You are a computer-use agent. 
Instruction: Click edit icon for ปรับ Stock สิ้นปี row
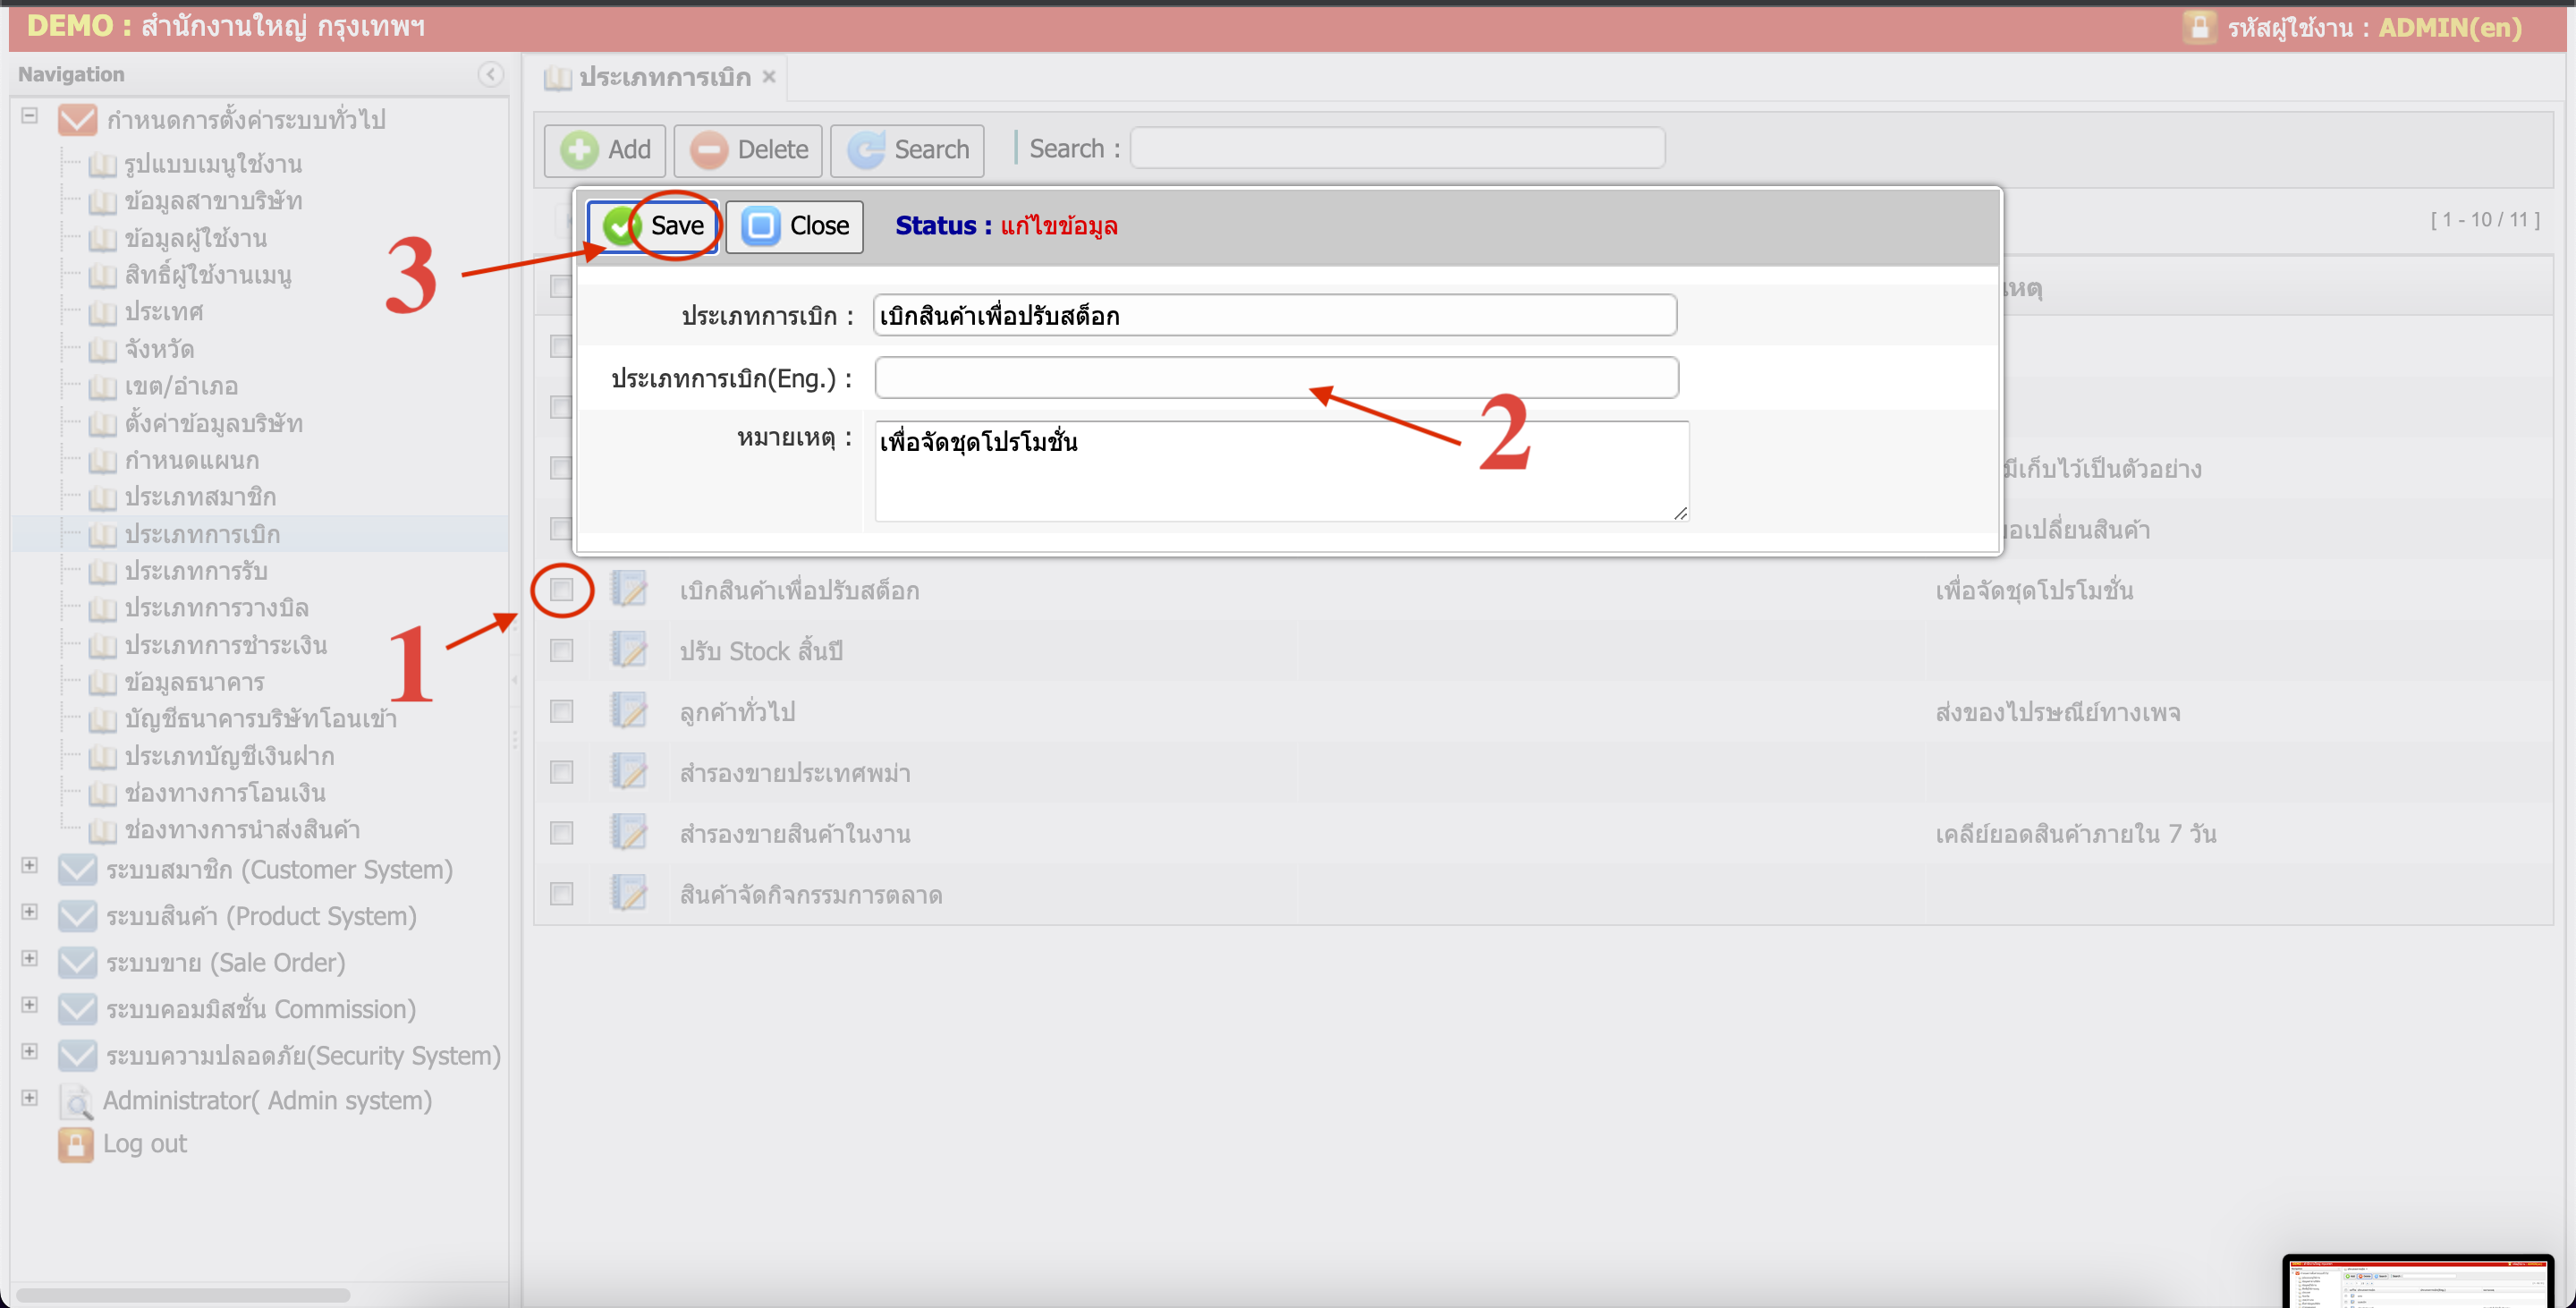point(629,650)
